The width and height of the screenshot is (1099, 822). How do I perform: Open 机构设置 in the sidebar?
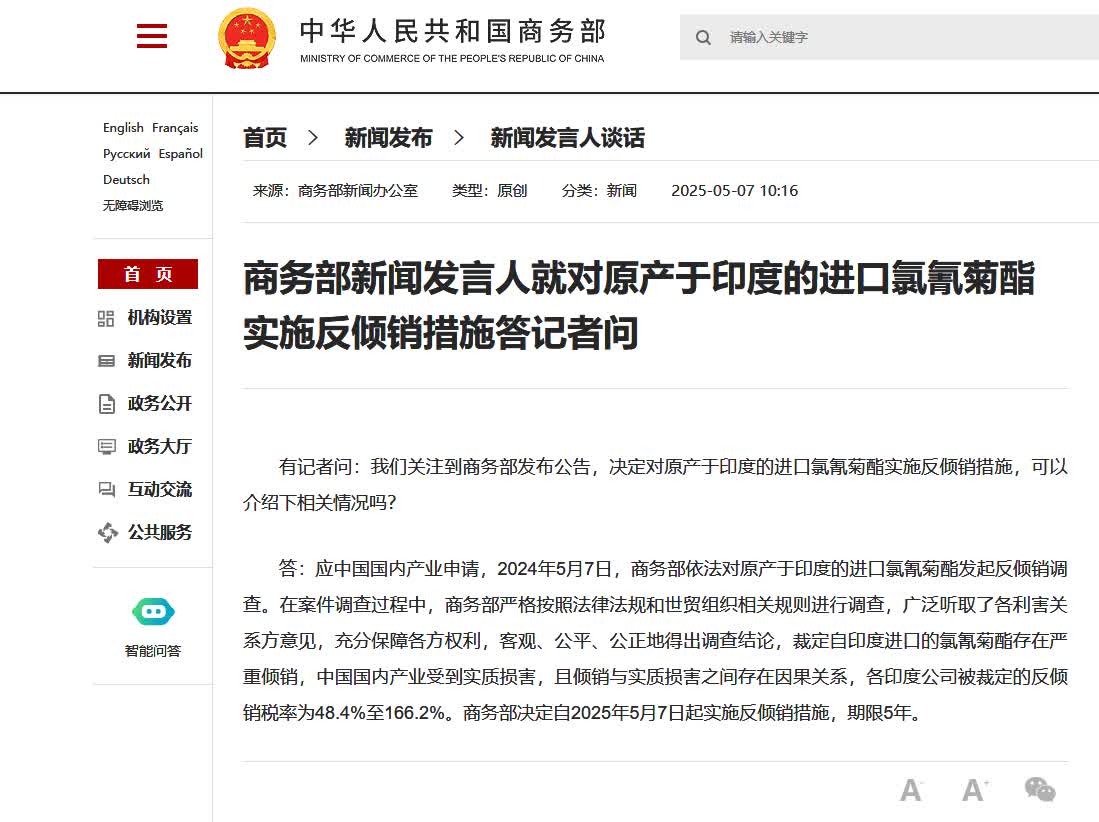(x=160, y=317)
